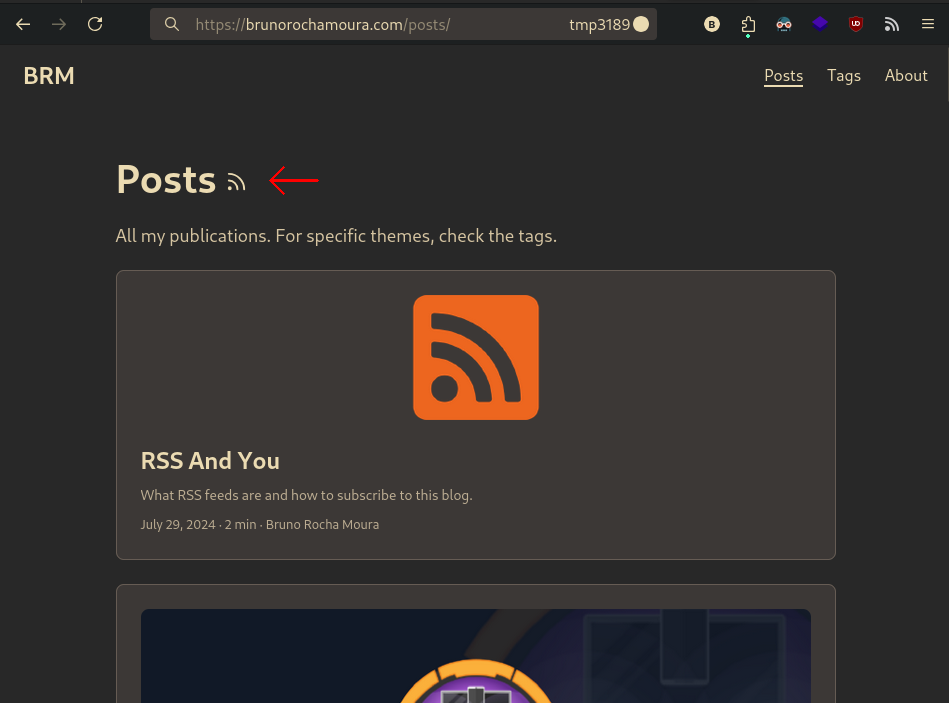Click the round B extension icon

pyautogui.click(x=712, y=24)
